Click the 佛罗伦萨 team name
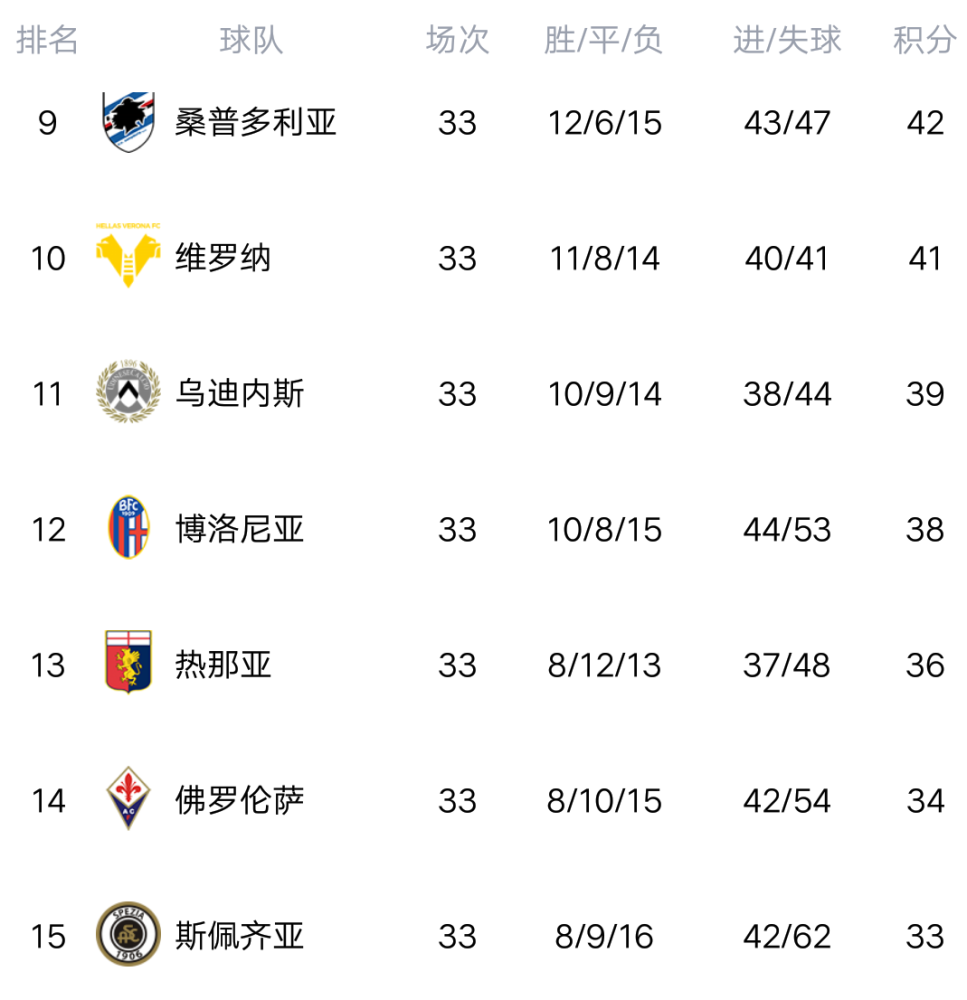This screenshot has height=1000, width=967. click(x=239, y=801)
